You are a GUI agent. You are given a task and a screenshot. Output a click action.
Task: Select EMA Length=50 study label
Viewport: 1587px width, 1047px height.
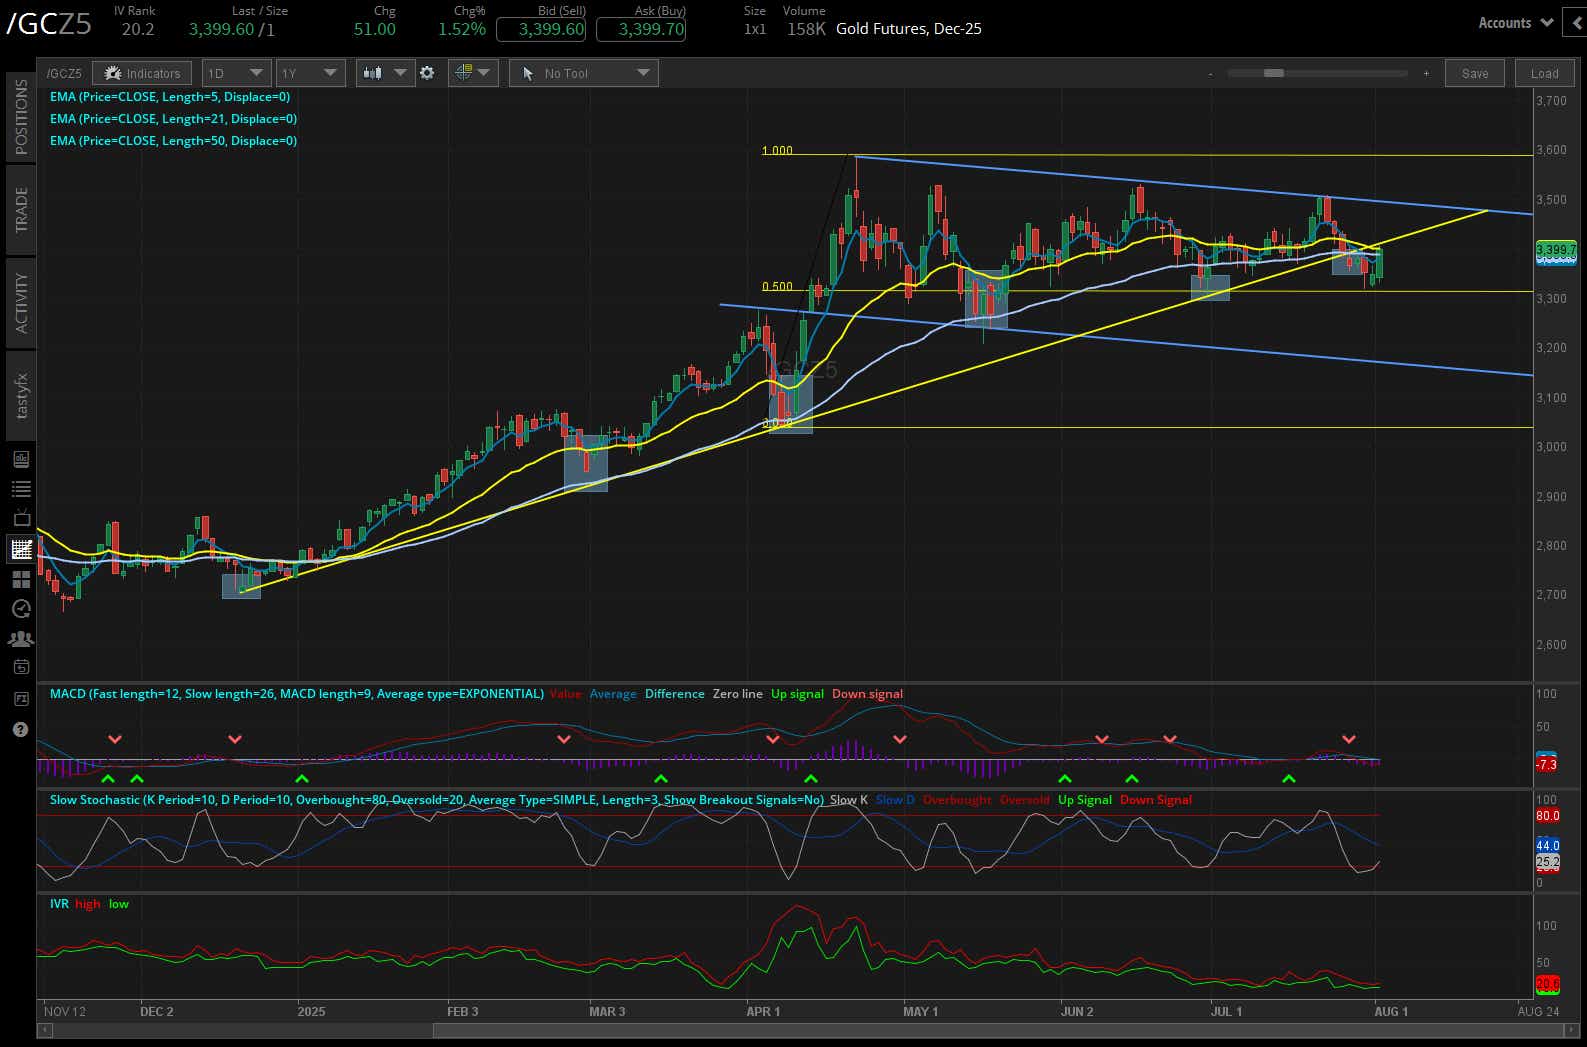[x=173, y=141]
